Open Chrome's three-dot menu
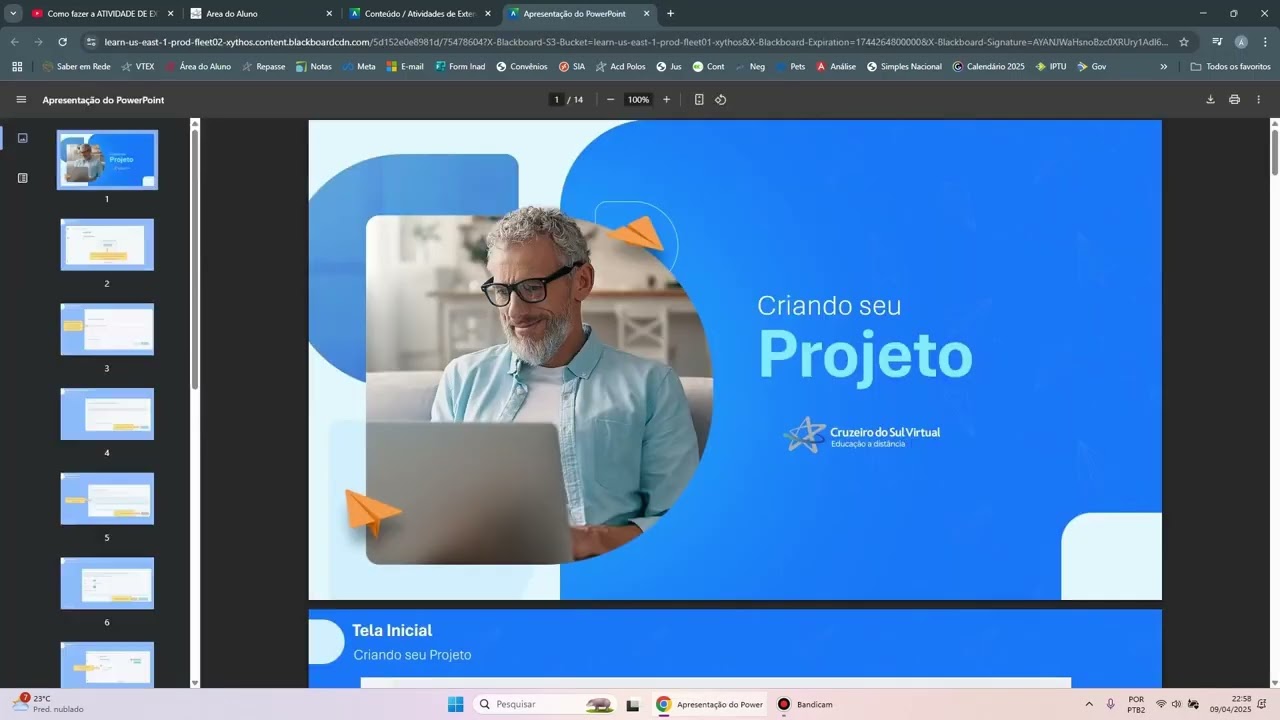 tap(1265, 42)
